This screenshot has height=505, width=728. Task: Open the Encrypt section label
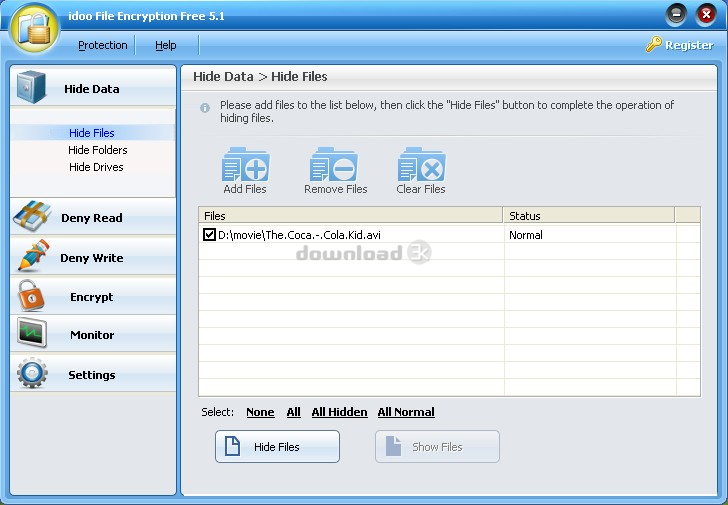coord(91,297)
